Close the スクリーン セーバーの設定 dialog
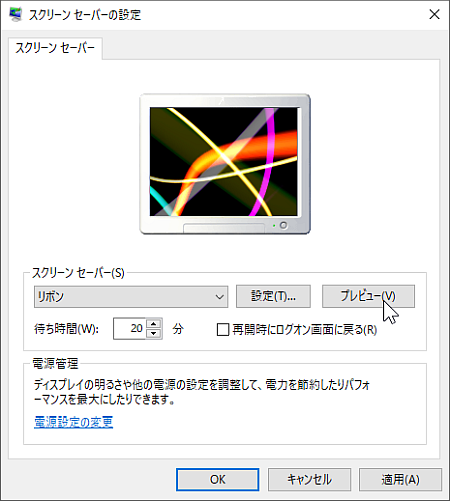The image size is (450, 501). point(434,14)
